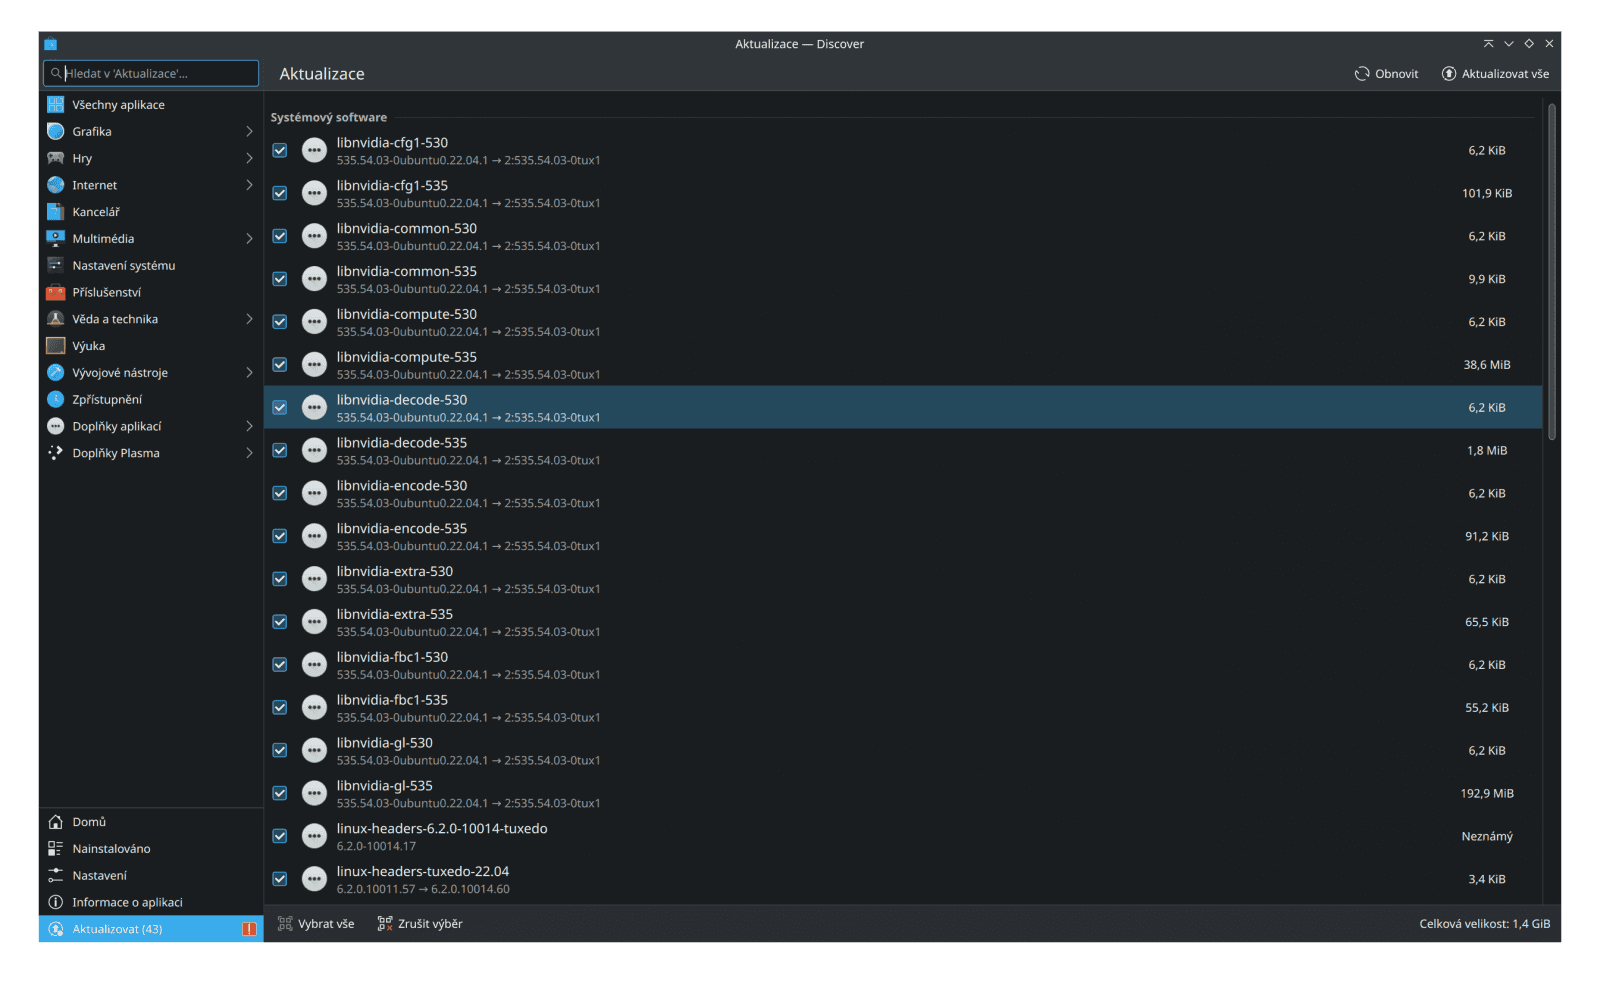Open the Příslušenství category icon
The image size is (1600, 988).
56,292
